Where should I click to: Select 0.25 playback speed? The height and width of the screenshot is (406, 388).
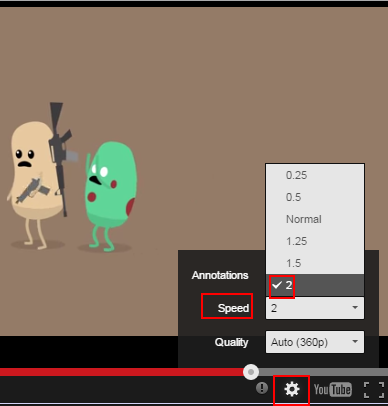click(315, 175)
